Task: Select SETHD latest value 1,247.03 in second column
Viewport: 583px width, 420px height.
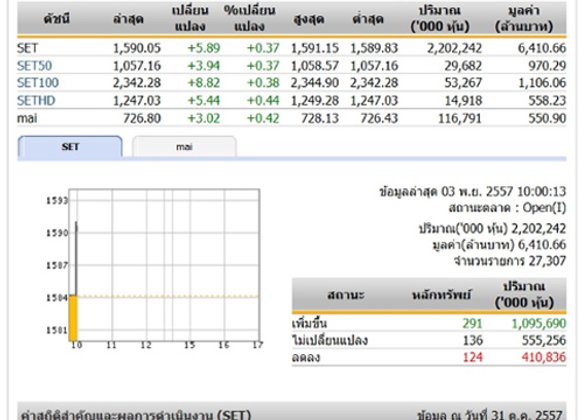Action: (x=137, y=100)
